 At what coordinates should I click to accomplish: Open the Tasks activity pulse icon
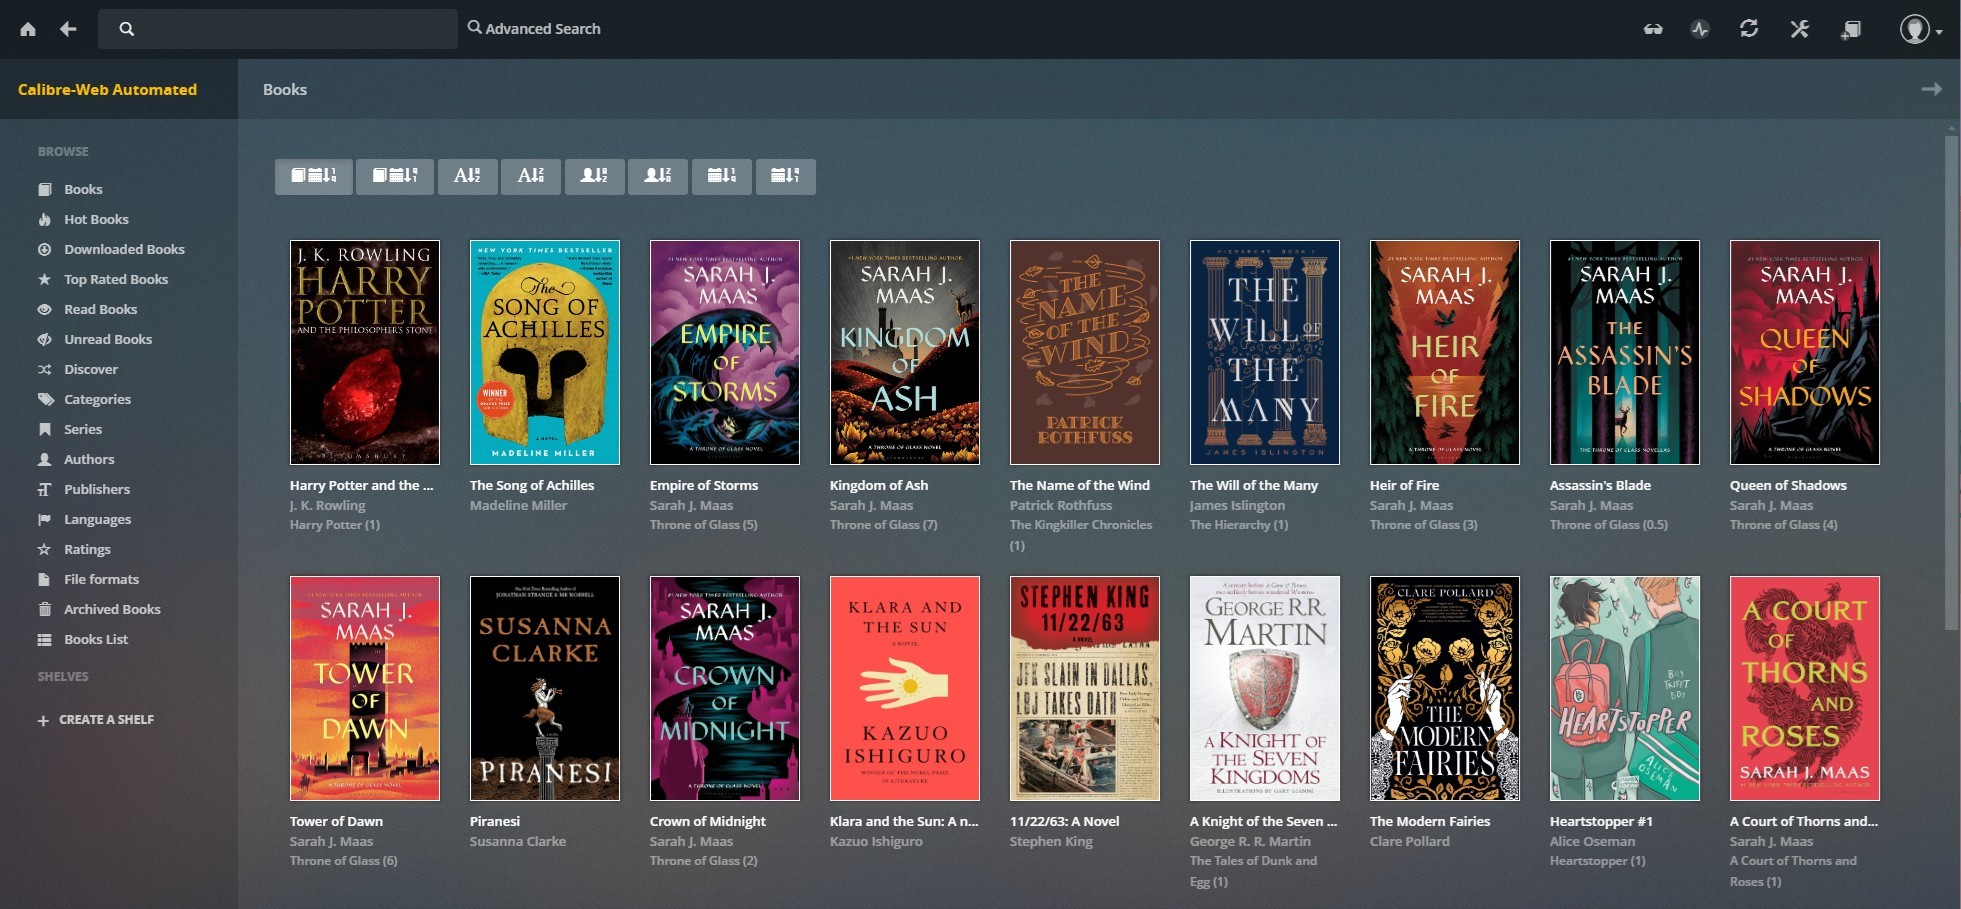click(x=1700, y=29)
